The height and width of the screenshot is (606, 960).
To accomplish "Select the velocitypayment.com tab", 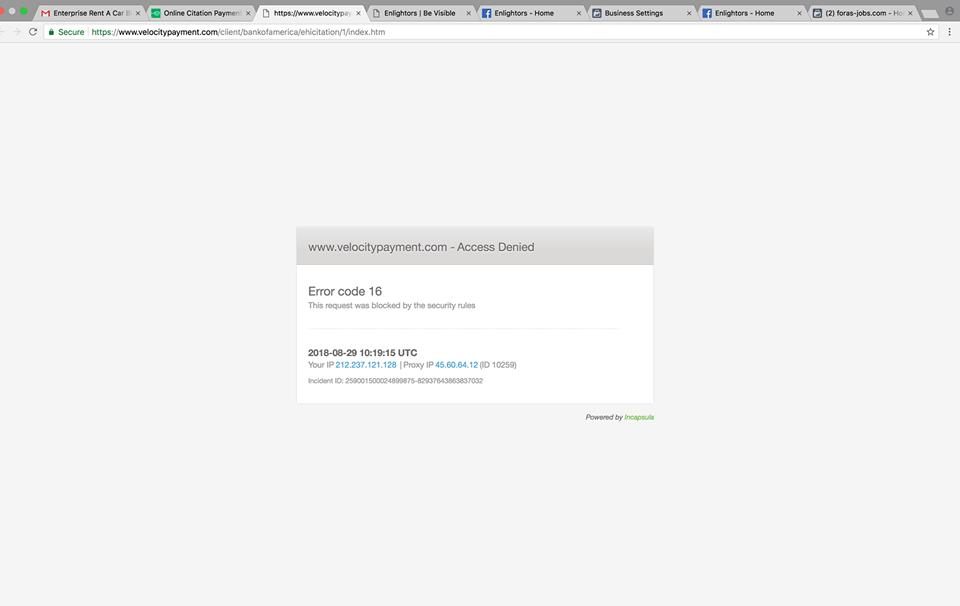I will click(x=311, y=13).
